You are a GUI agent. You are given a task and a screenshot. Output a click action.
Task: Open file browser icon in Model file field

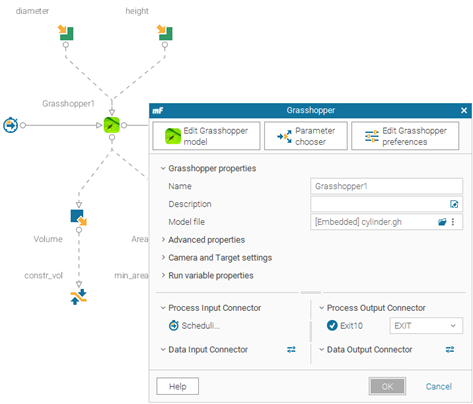point(442,222)
